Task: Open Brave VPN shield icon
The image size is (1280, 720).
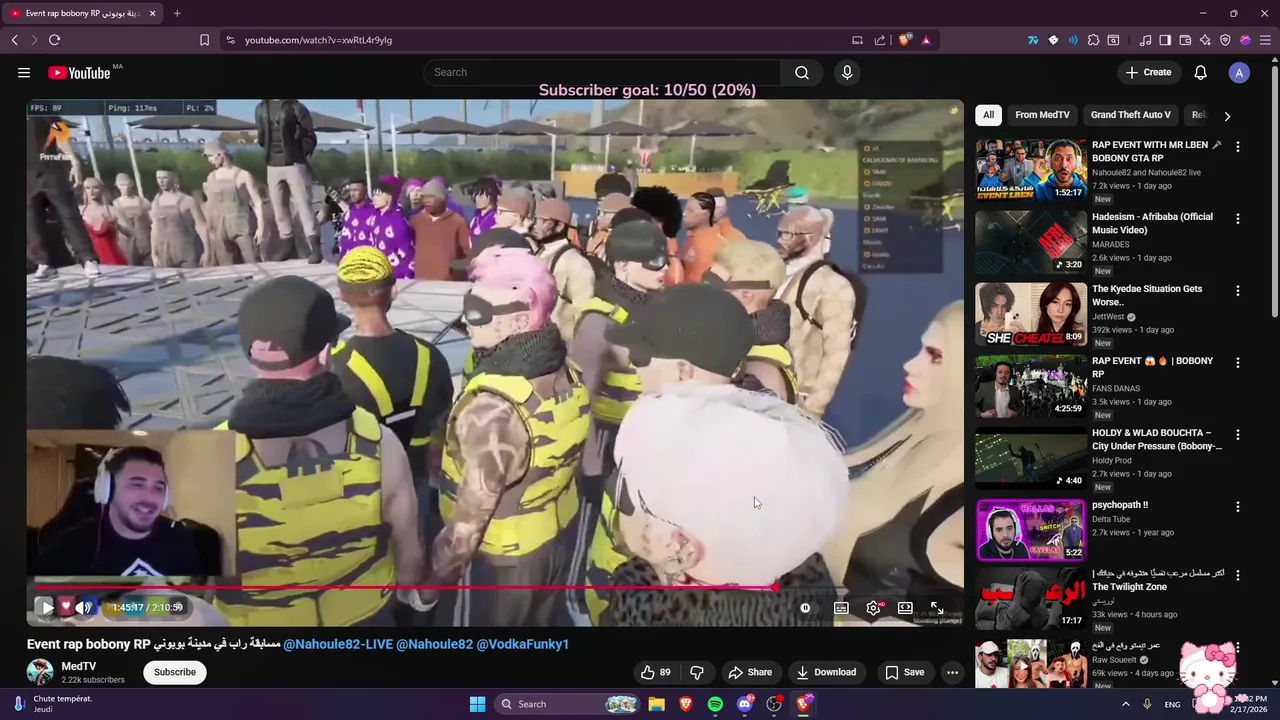Action: tap(1225, 40)
